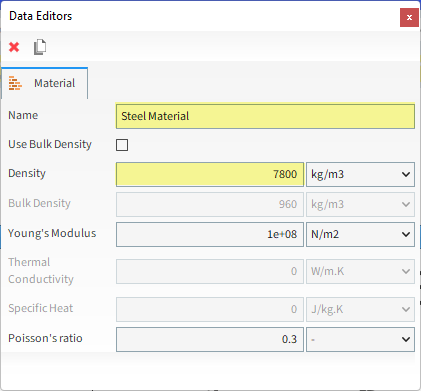421x391 pixels.
Task: Open the Density units kg/m3 dropdown
Action: tap(360, 174)
